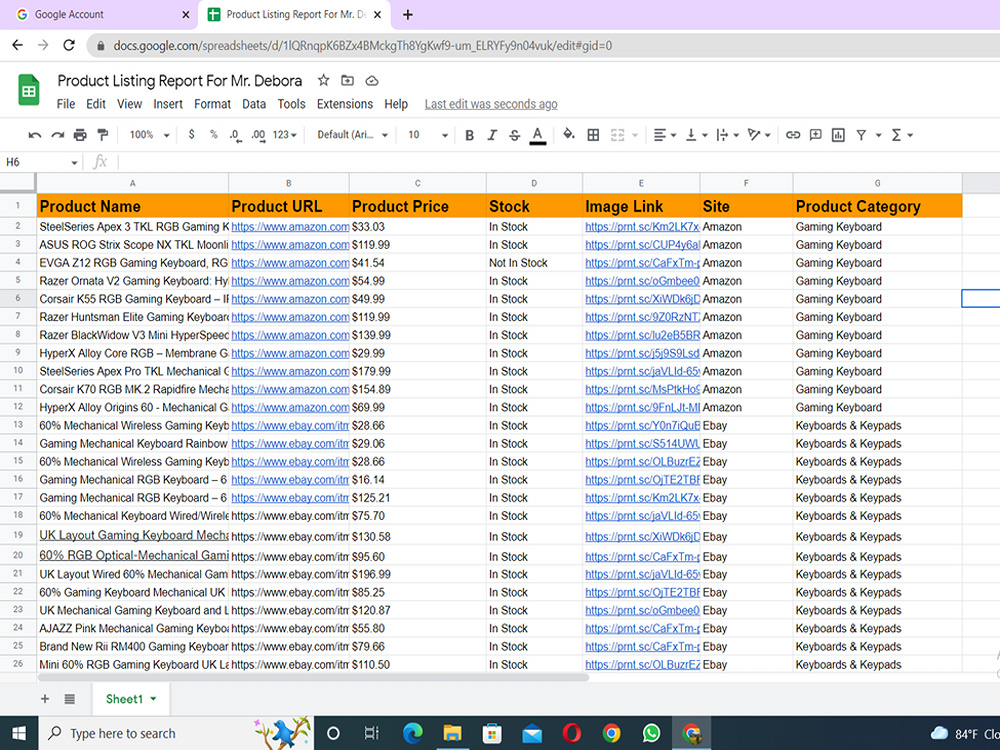Open the fill color picker
This screenshot has width=1000, height=750.
568,135
